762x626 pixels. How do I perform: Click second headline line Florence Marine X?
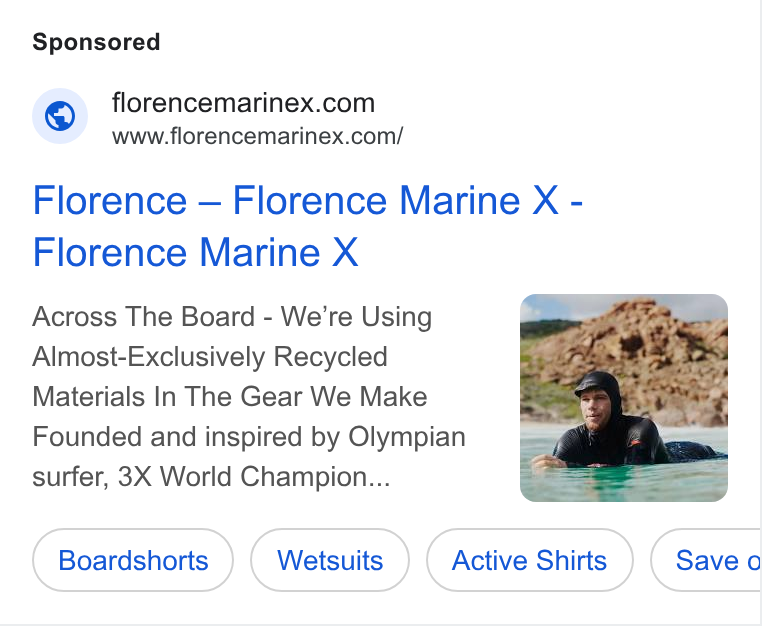[195, 252]
